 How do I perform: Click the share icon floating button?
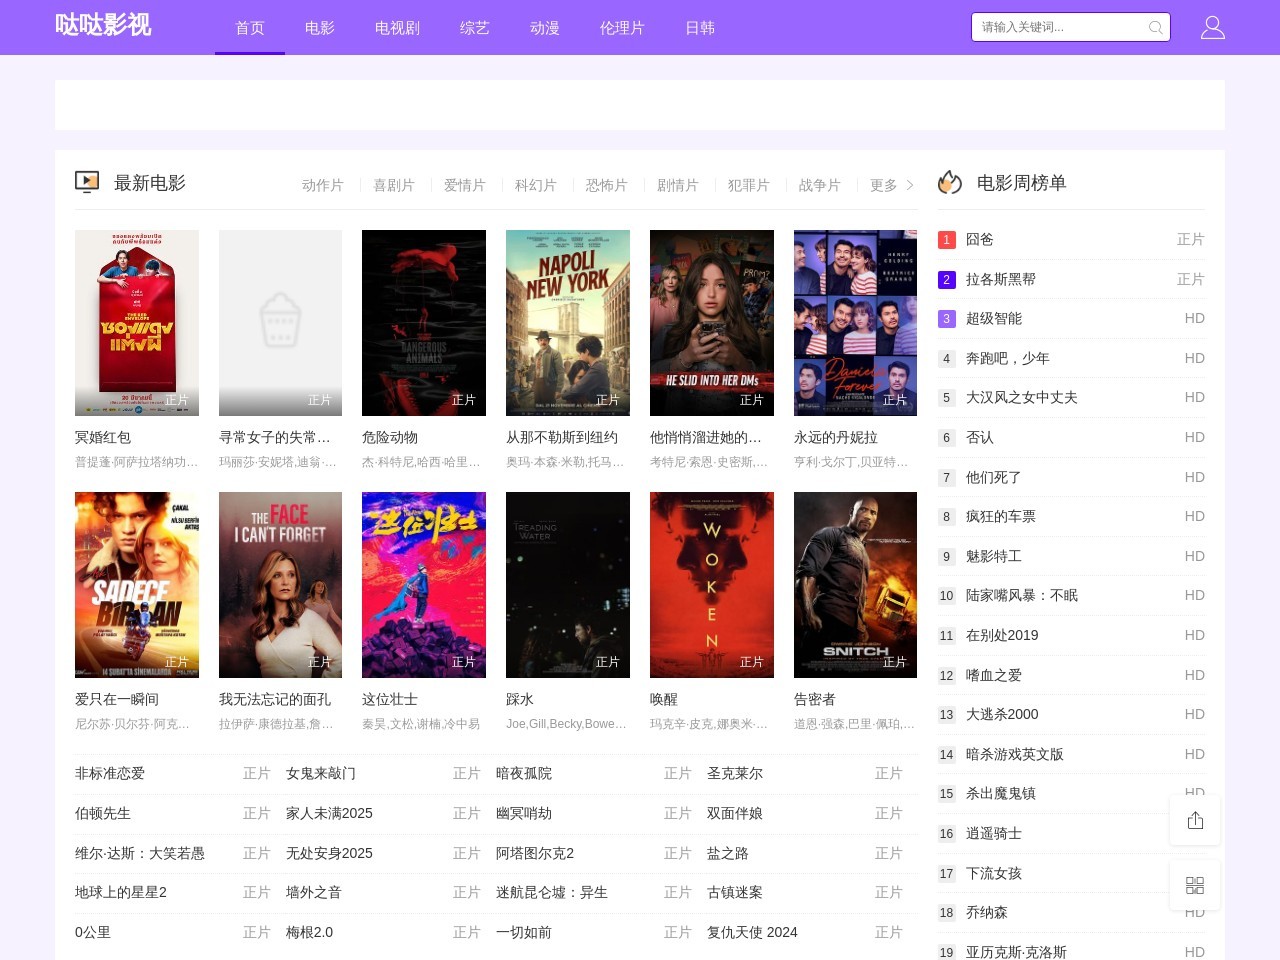(1195, 821)
